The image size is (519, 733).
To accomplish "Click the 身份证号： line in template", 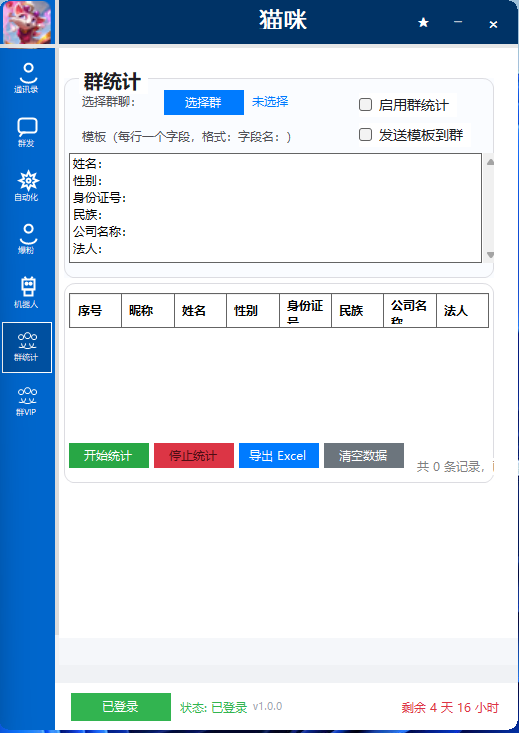I will (x=100, y=198).
